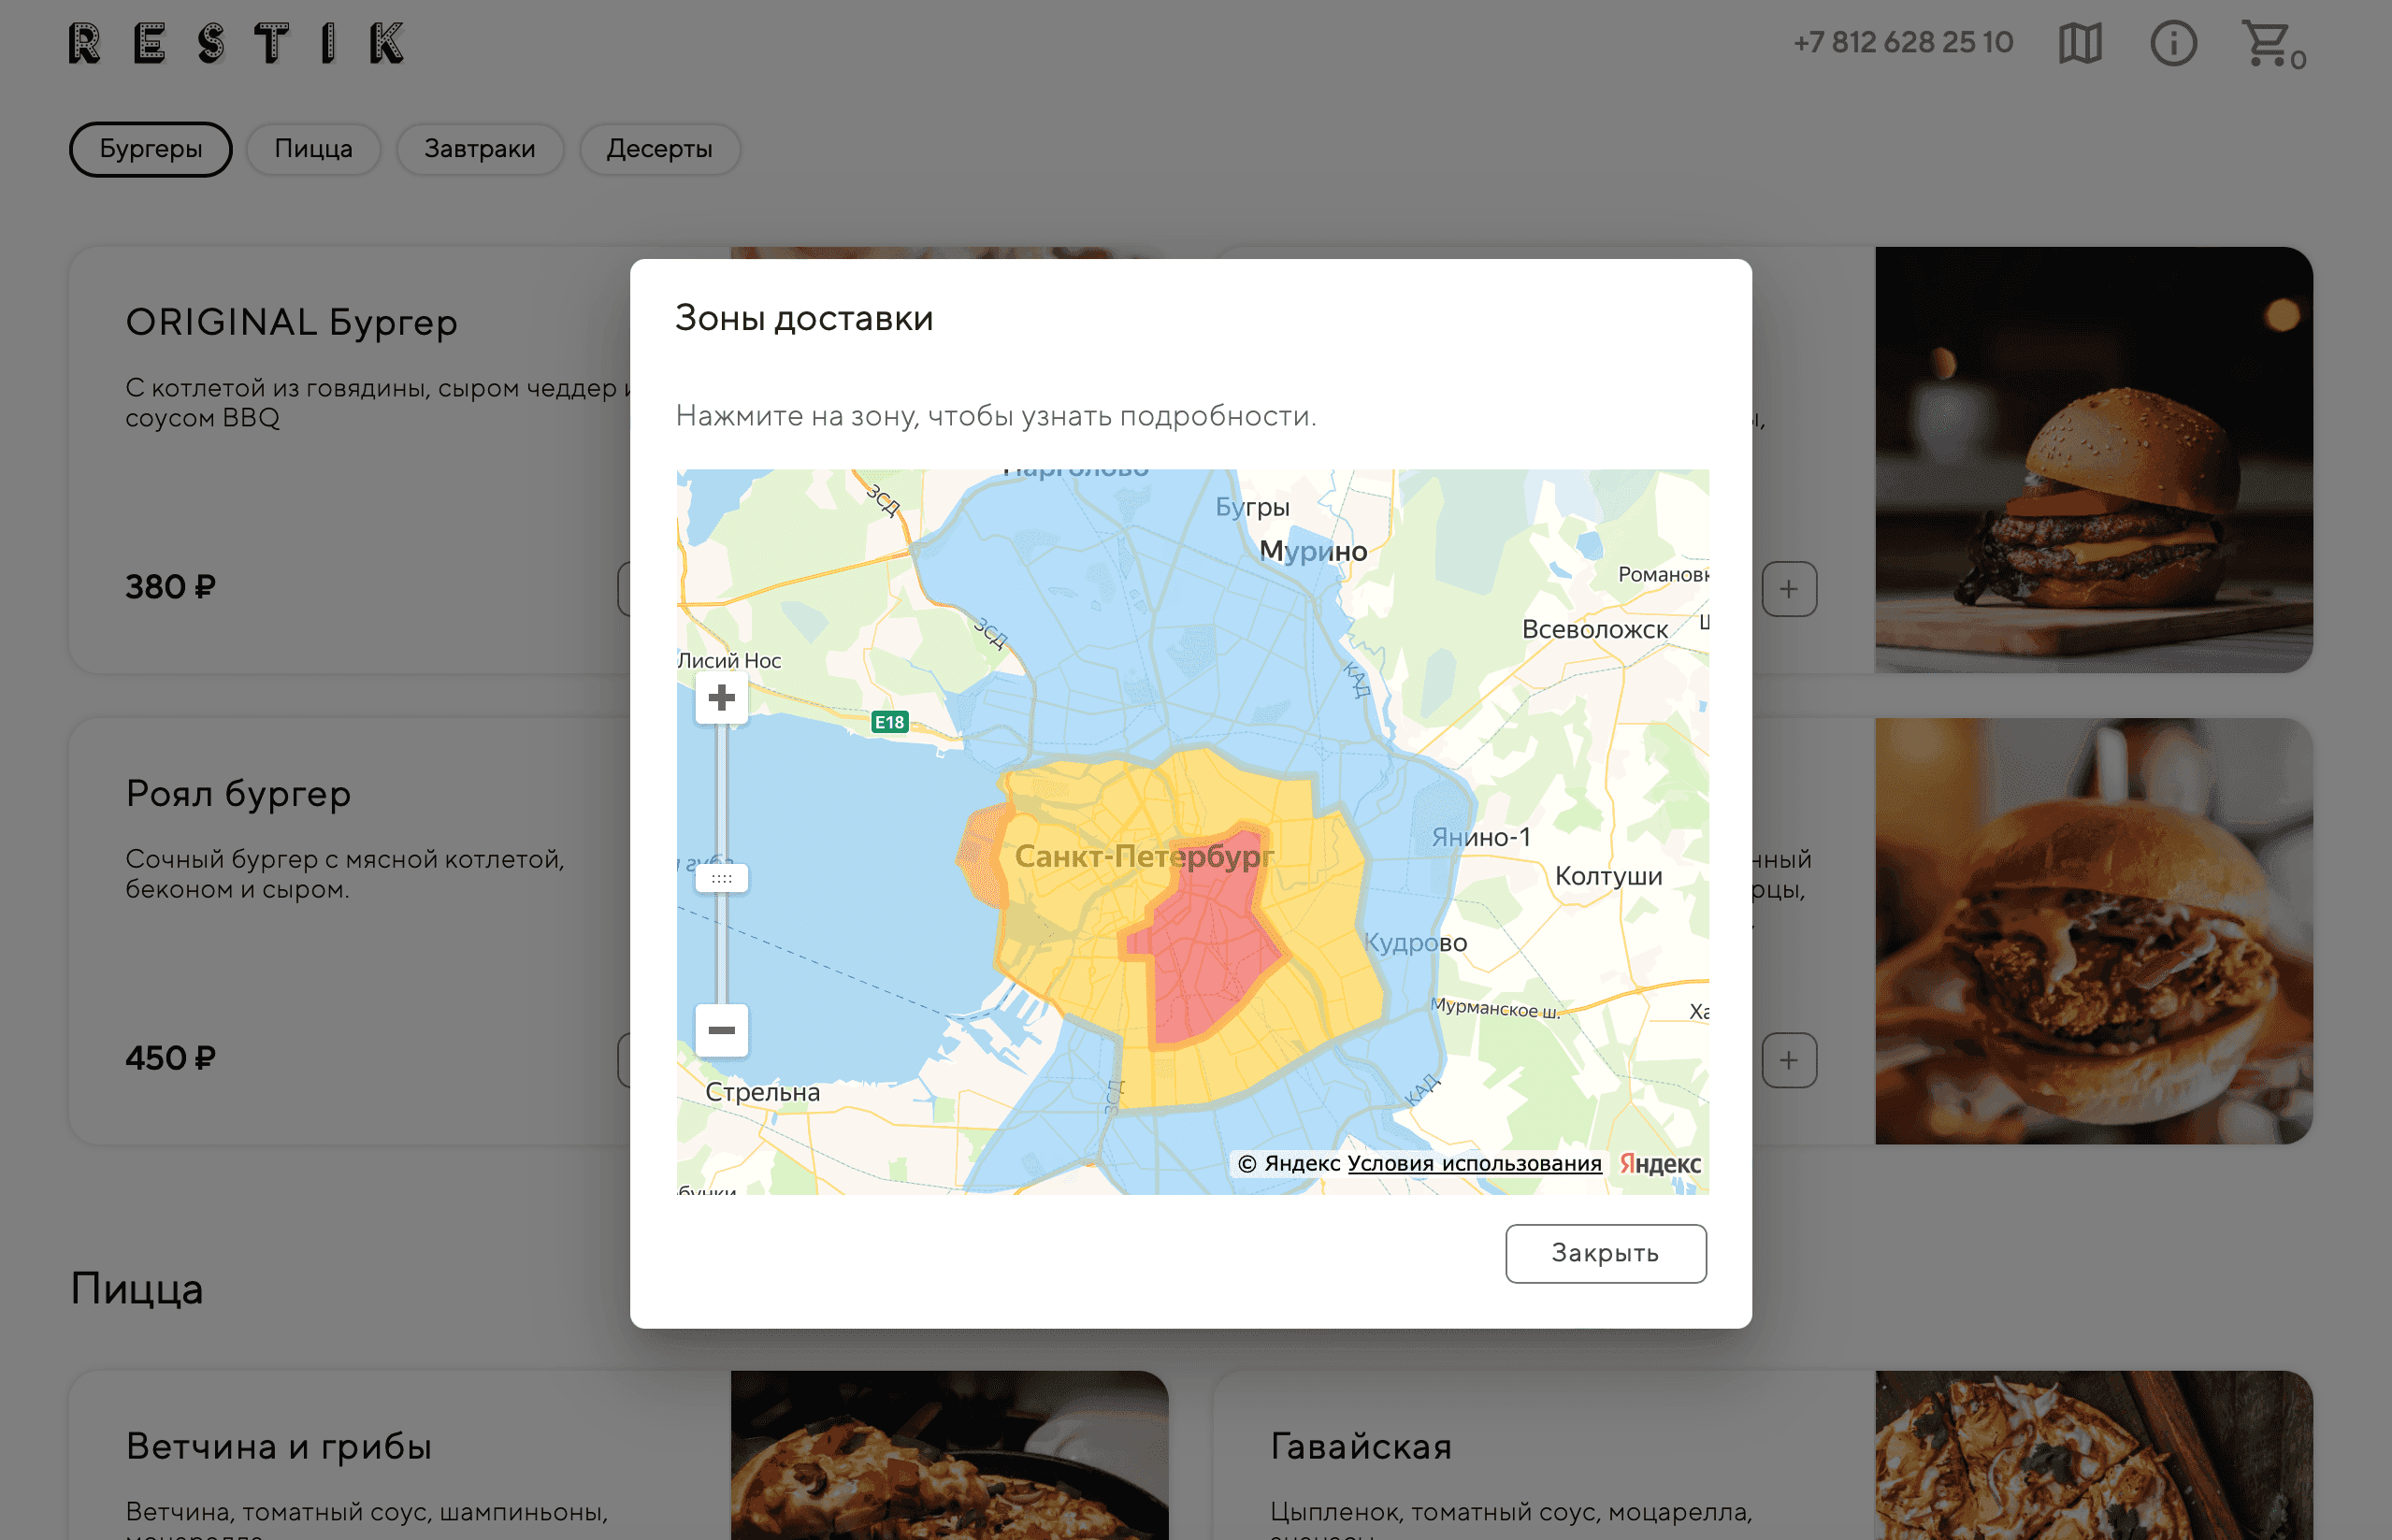2392x1540 pixels.
Task: Click the RESTIK logo
Action: [x=237, y=43]
